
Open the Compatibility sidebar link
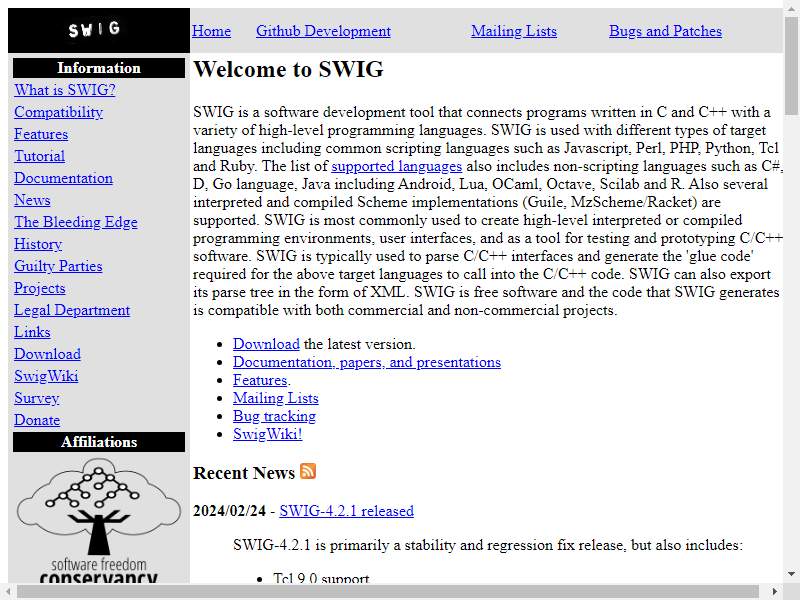[x=59, y=112]
